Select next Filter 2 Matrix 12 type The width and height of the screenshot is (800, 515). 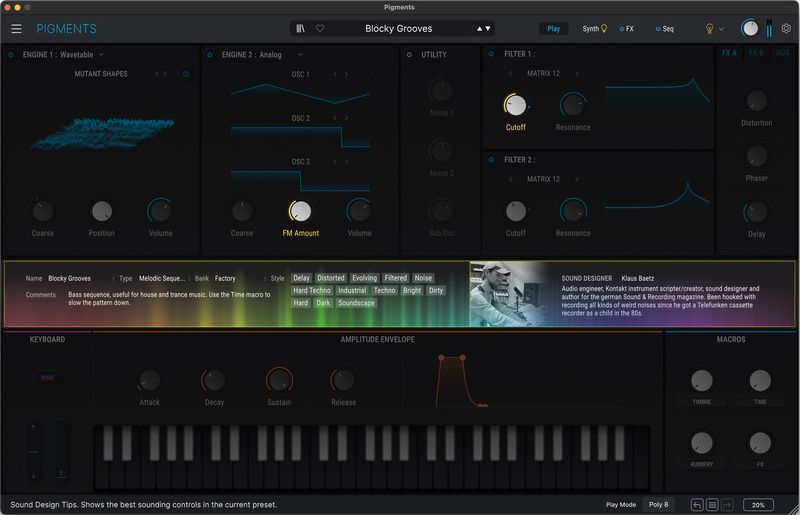(577, 179)
